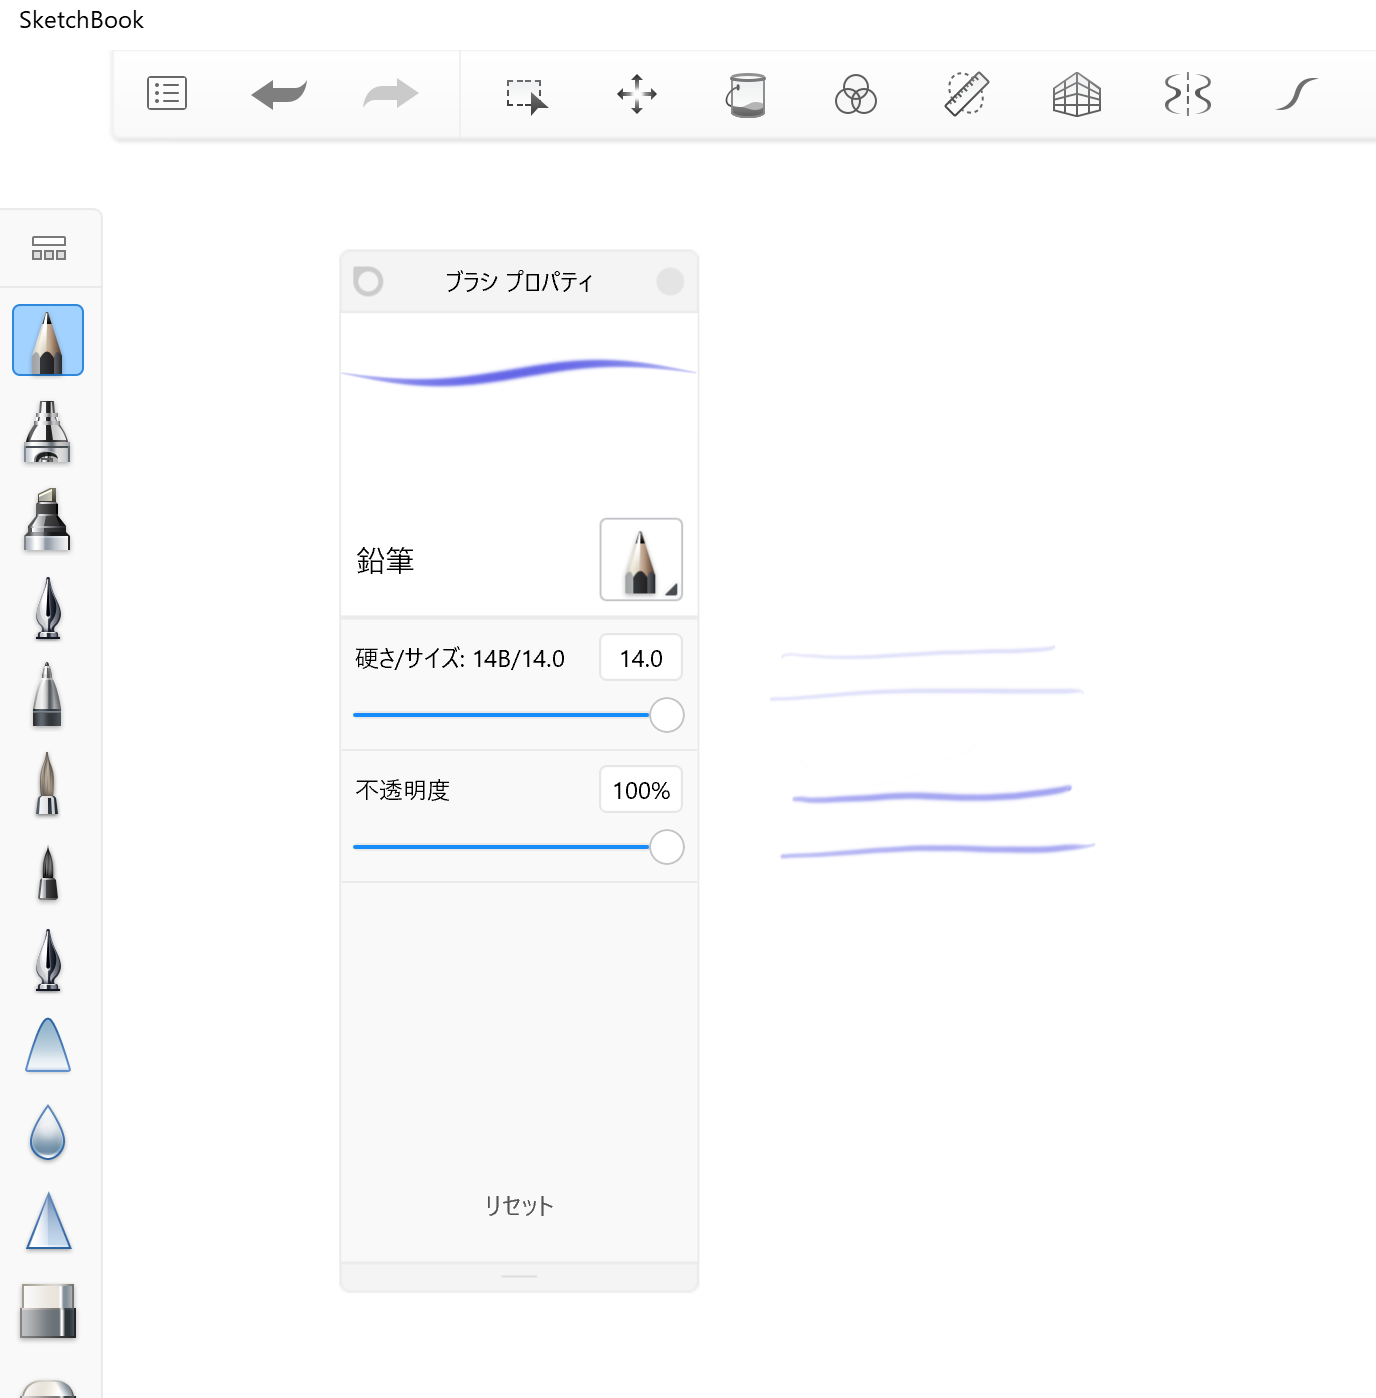Enable the perspective grid tool

click(1077, 95)
